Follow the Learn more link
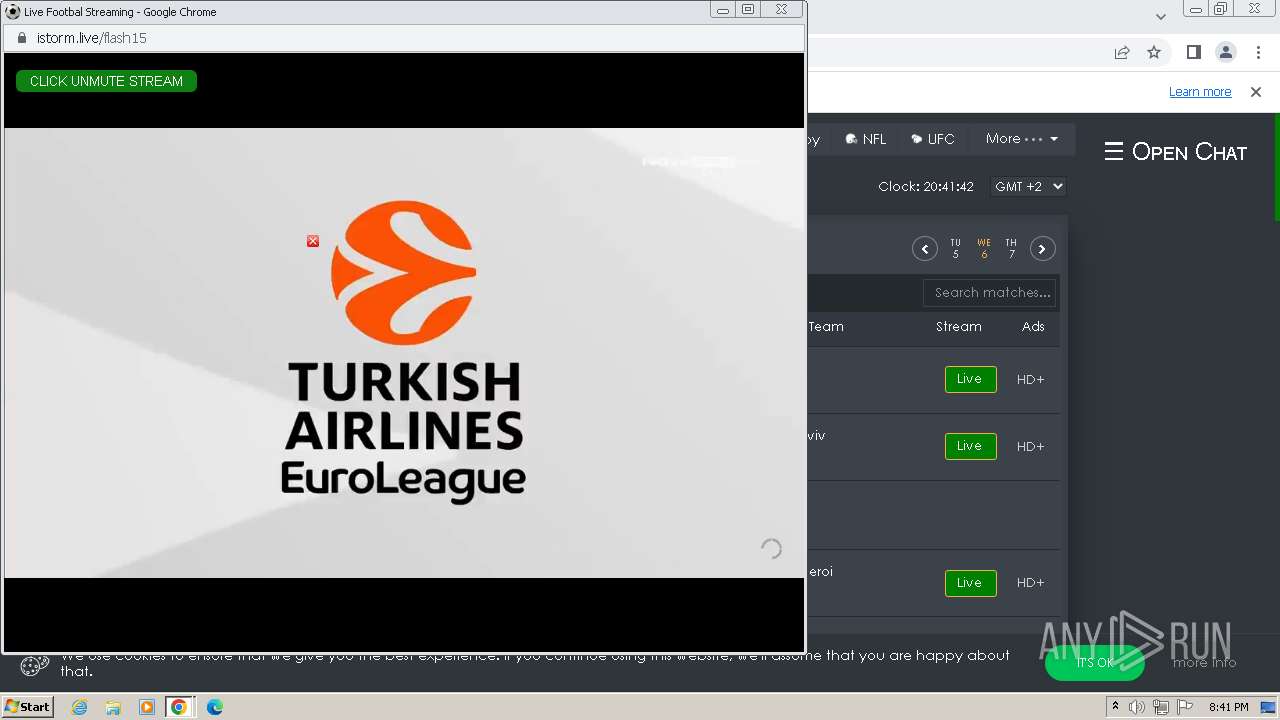1280x720 pixels. pos(1200,91)
